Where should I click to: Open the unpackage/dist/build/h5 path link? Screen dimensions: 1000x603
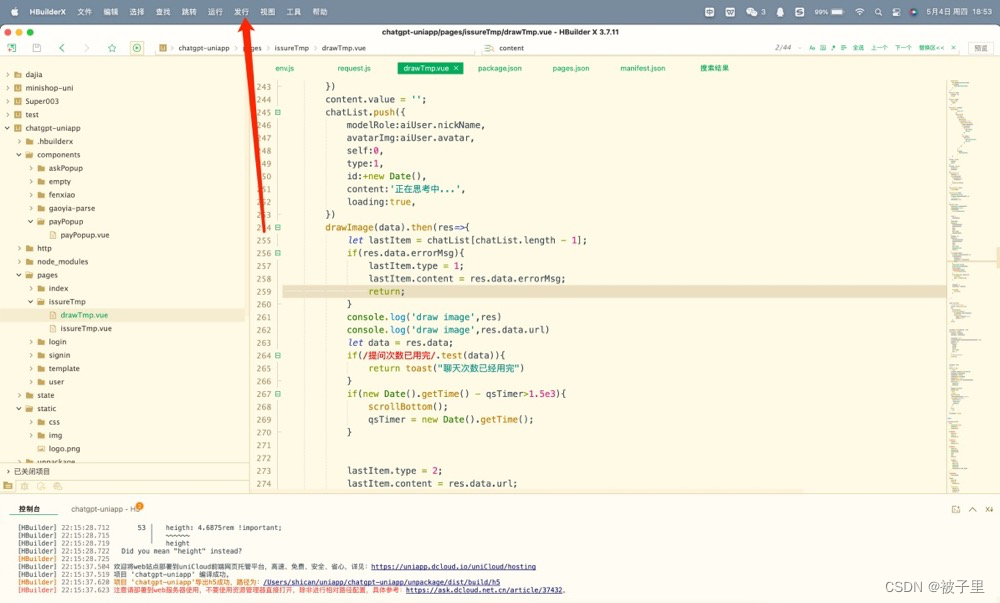point(381,582)
